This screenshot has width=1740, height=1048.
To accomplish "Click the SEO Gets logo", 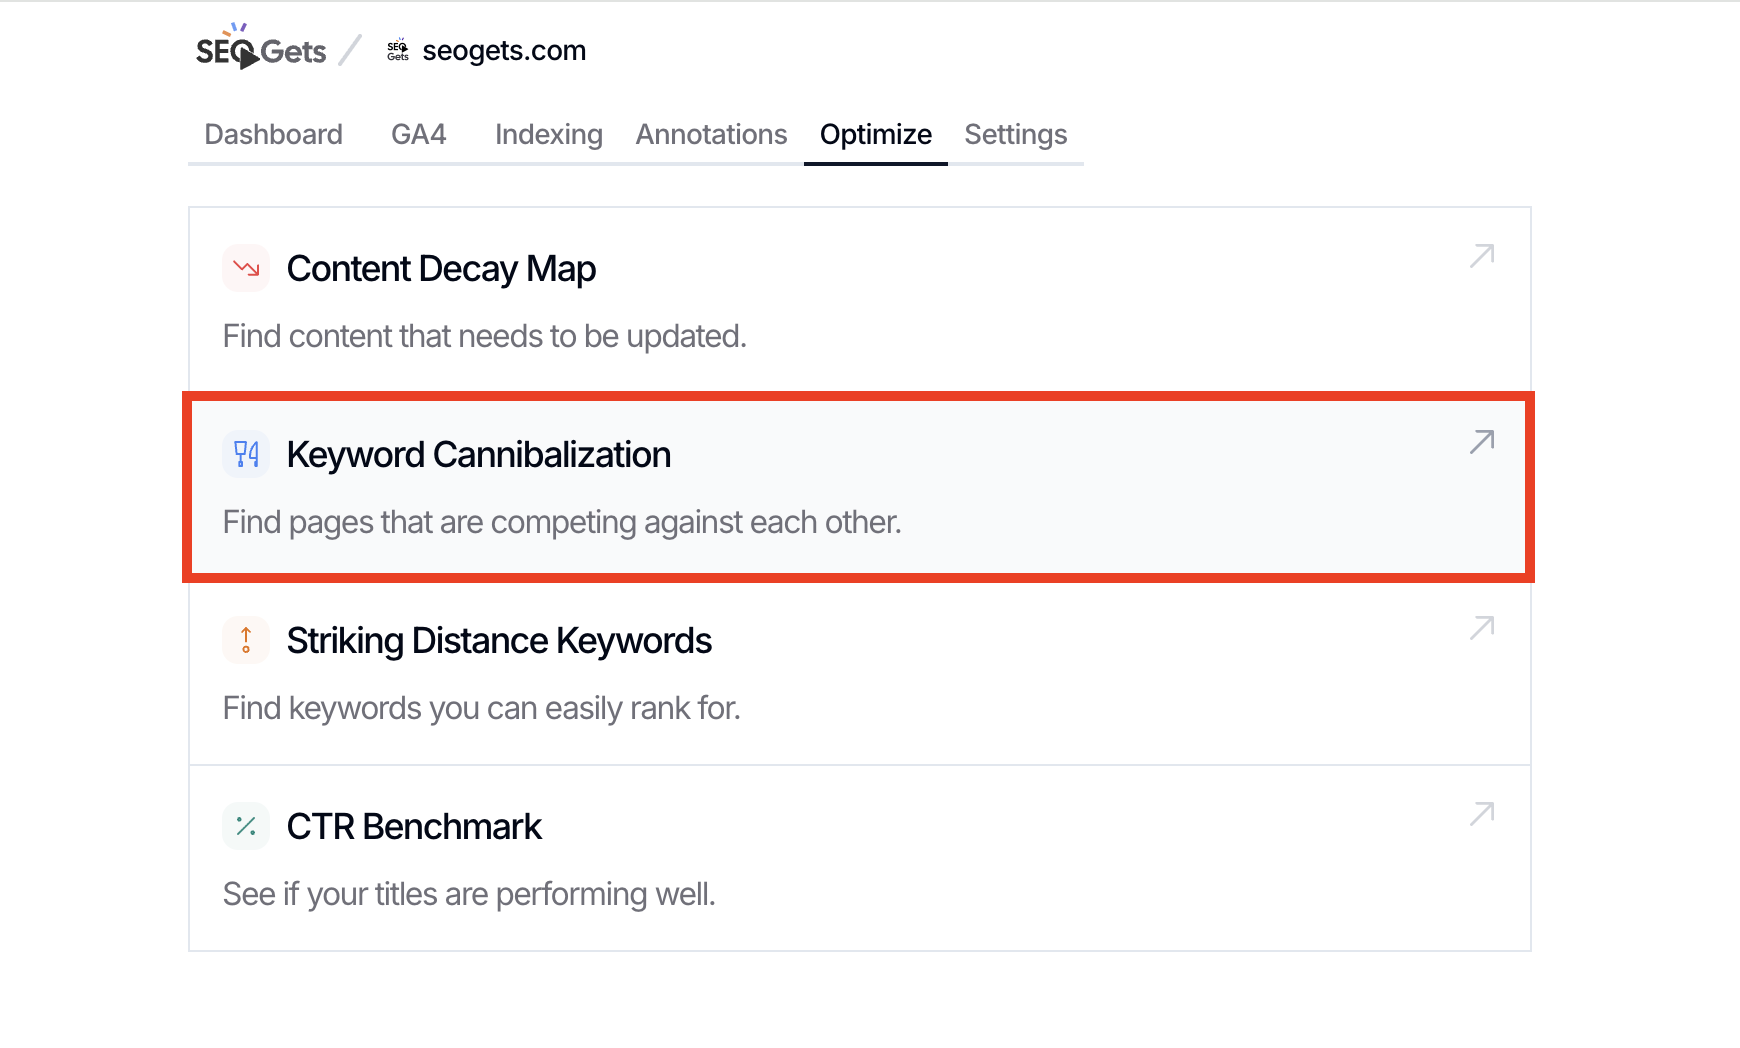I will tap(261, 50).
